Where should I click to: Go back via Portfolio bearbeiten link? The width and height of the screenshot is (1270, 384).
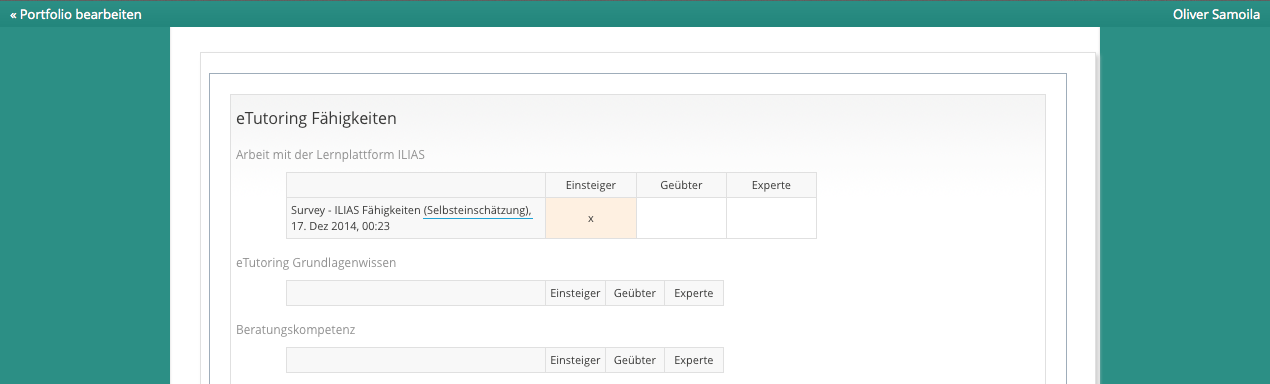click(x=76, y=15)
